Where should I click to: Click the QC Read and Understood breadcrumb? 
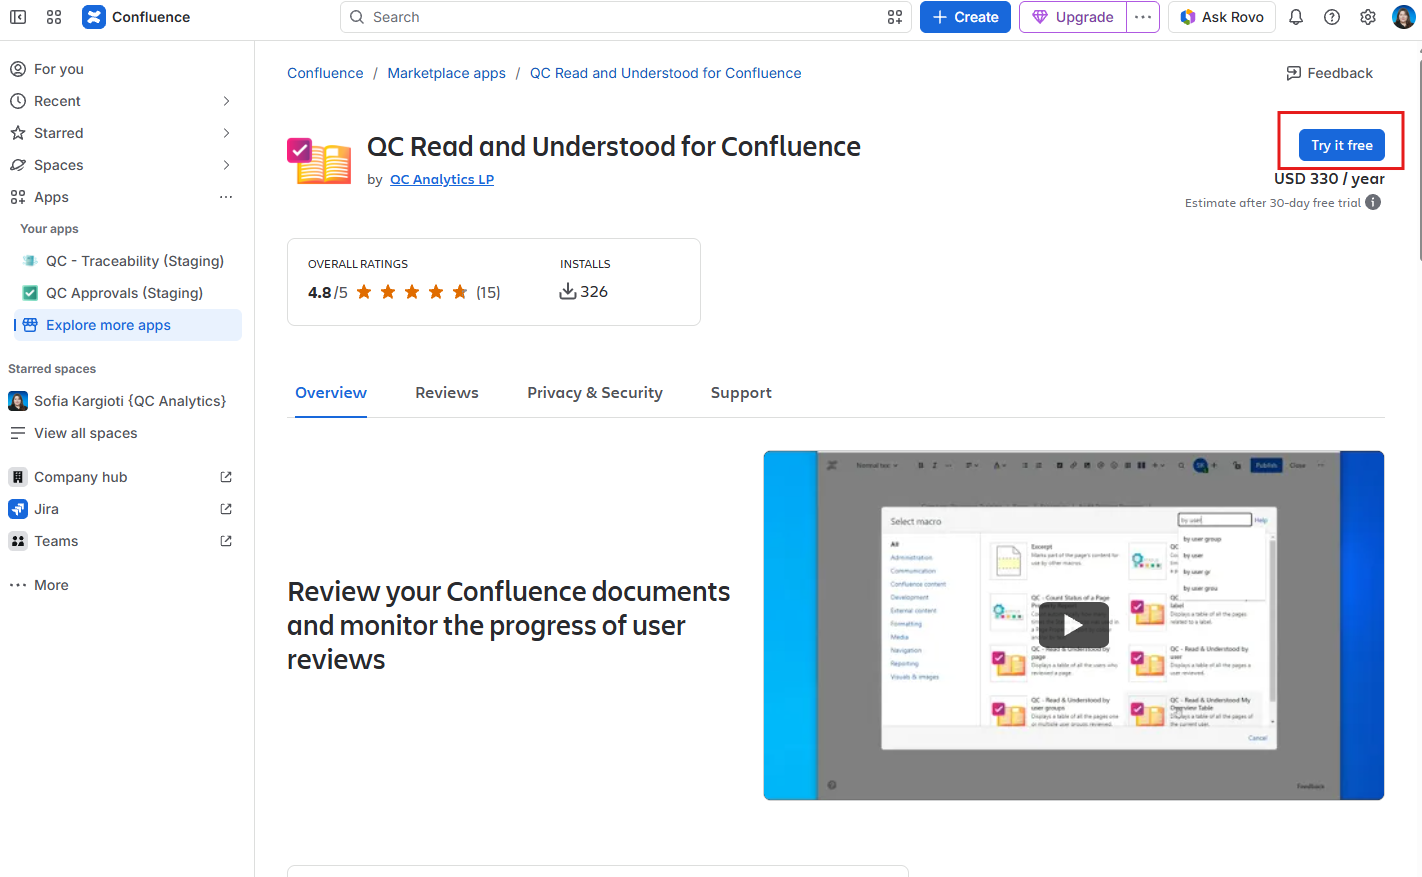(665, 73)
